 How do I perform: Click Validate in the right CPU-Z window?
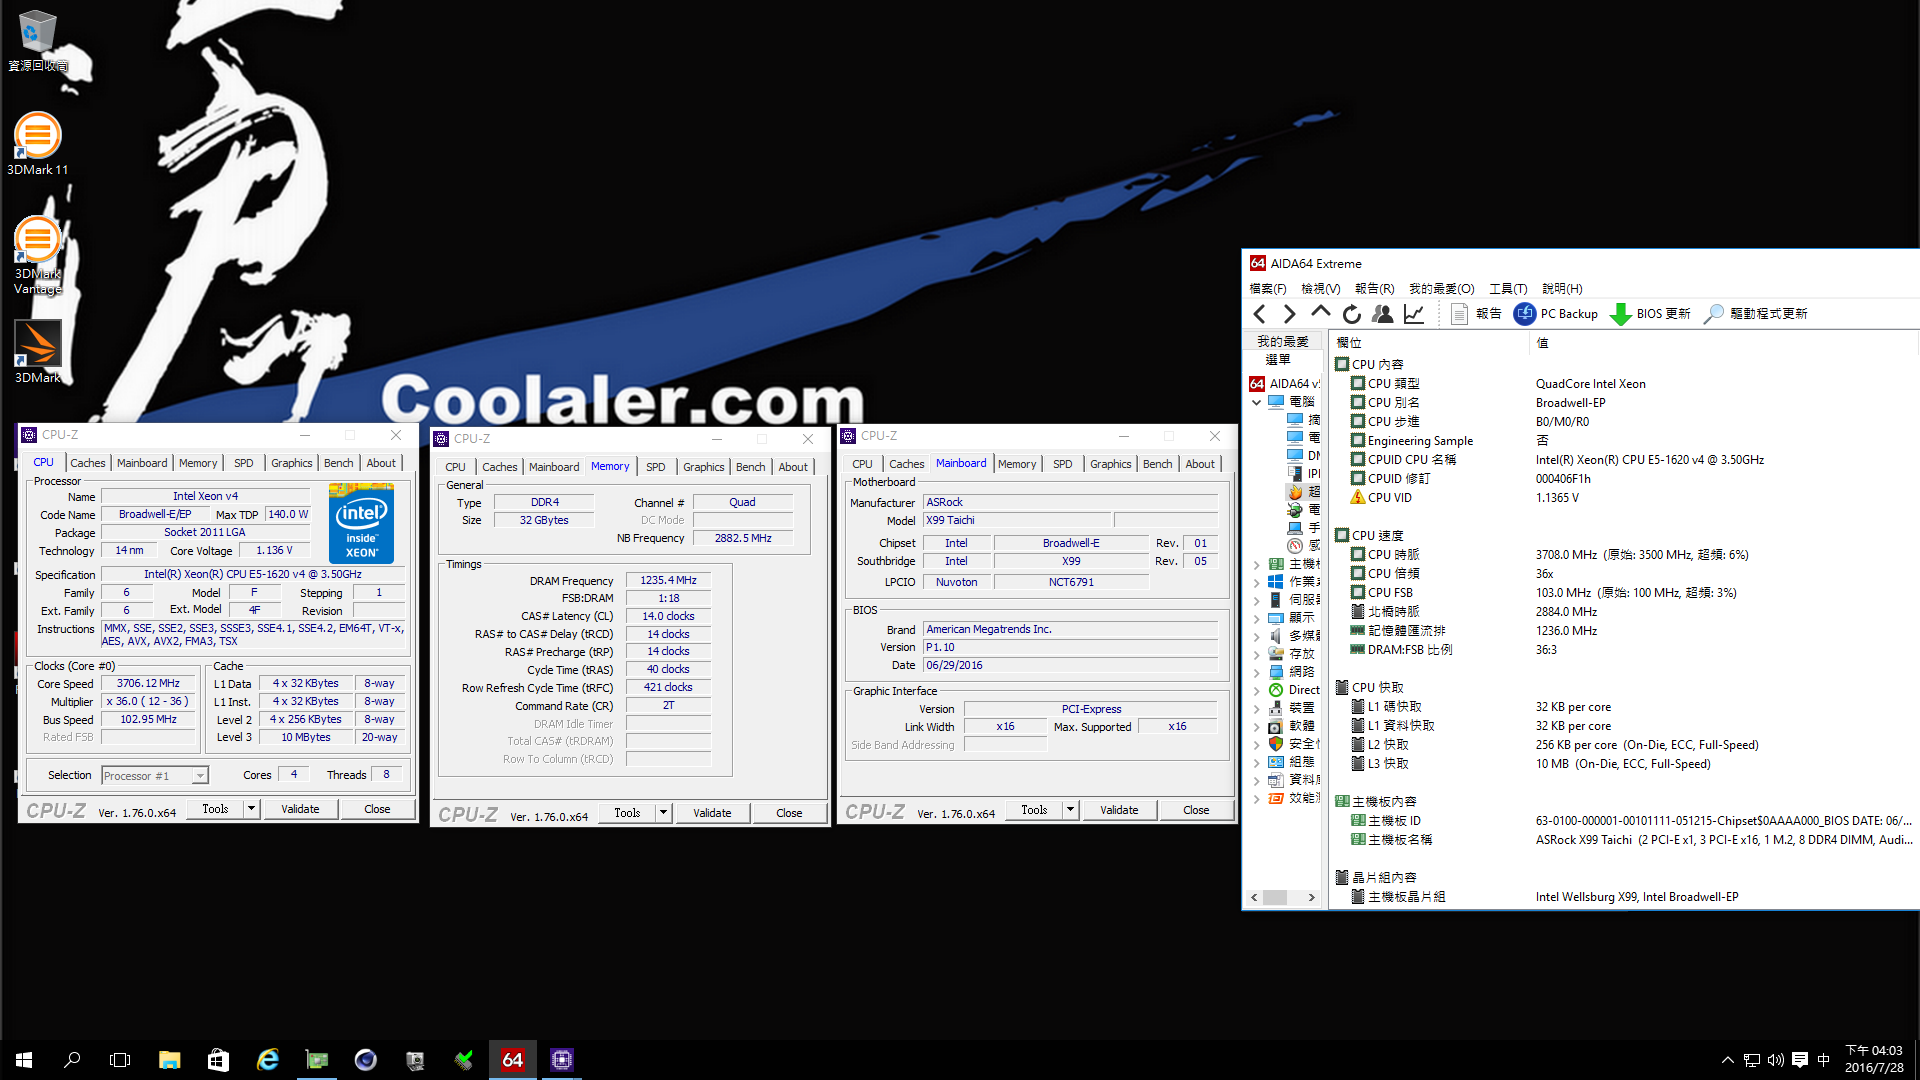point(1119,810)
